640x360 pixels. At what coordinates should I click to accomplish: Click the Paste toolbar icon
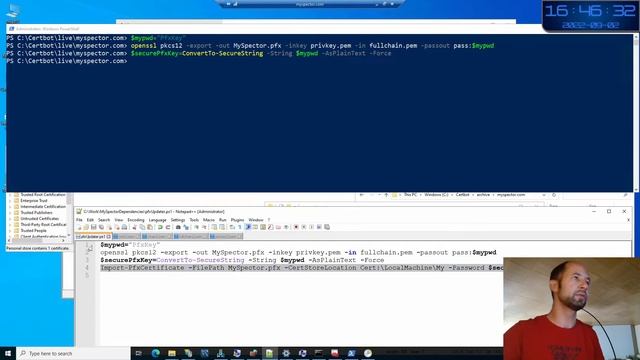pyautogui.click(x=149, y=227)
